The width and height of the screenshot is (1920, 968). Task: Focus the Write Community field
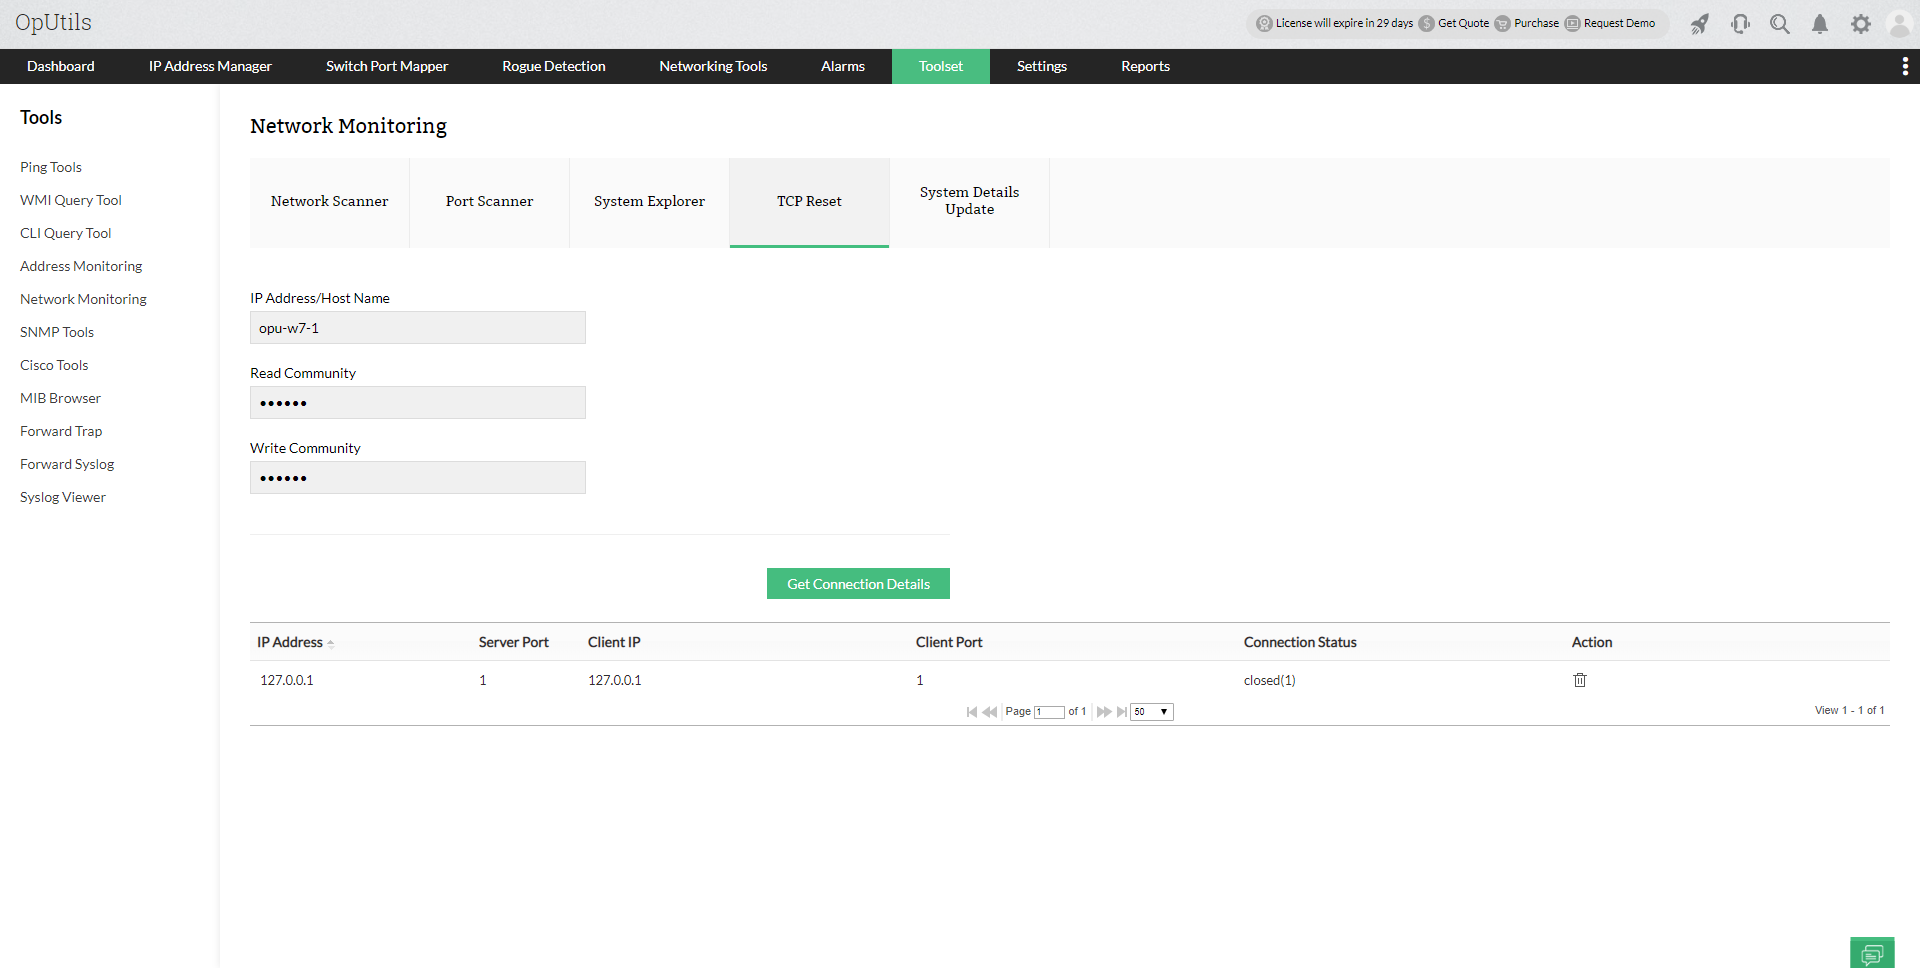click(418, 478)
